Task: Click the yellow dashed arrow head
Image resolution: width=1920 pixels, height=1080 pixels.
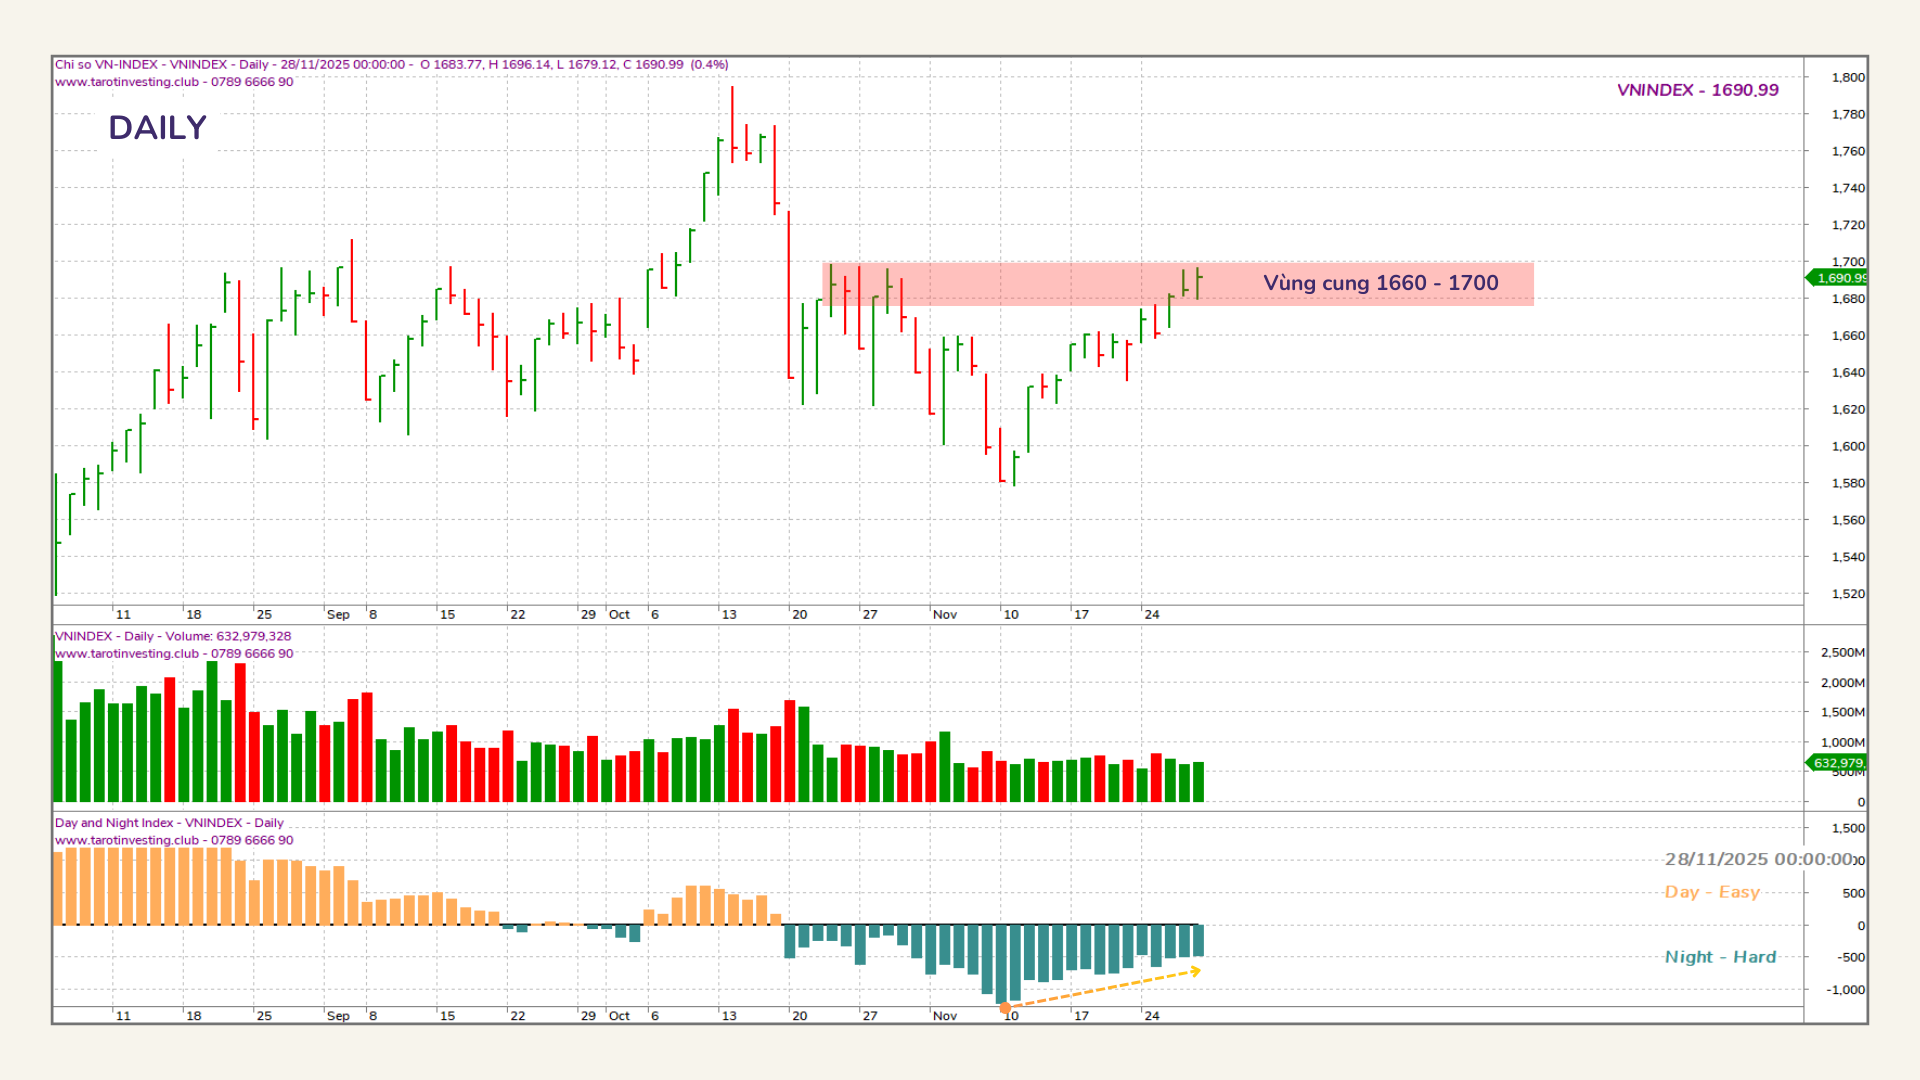Action: coord(1195,971)
